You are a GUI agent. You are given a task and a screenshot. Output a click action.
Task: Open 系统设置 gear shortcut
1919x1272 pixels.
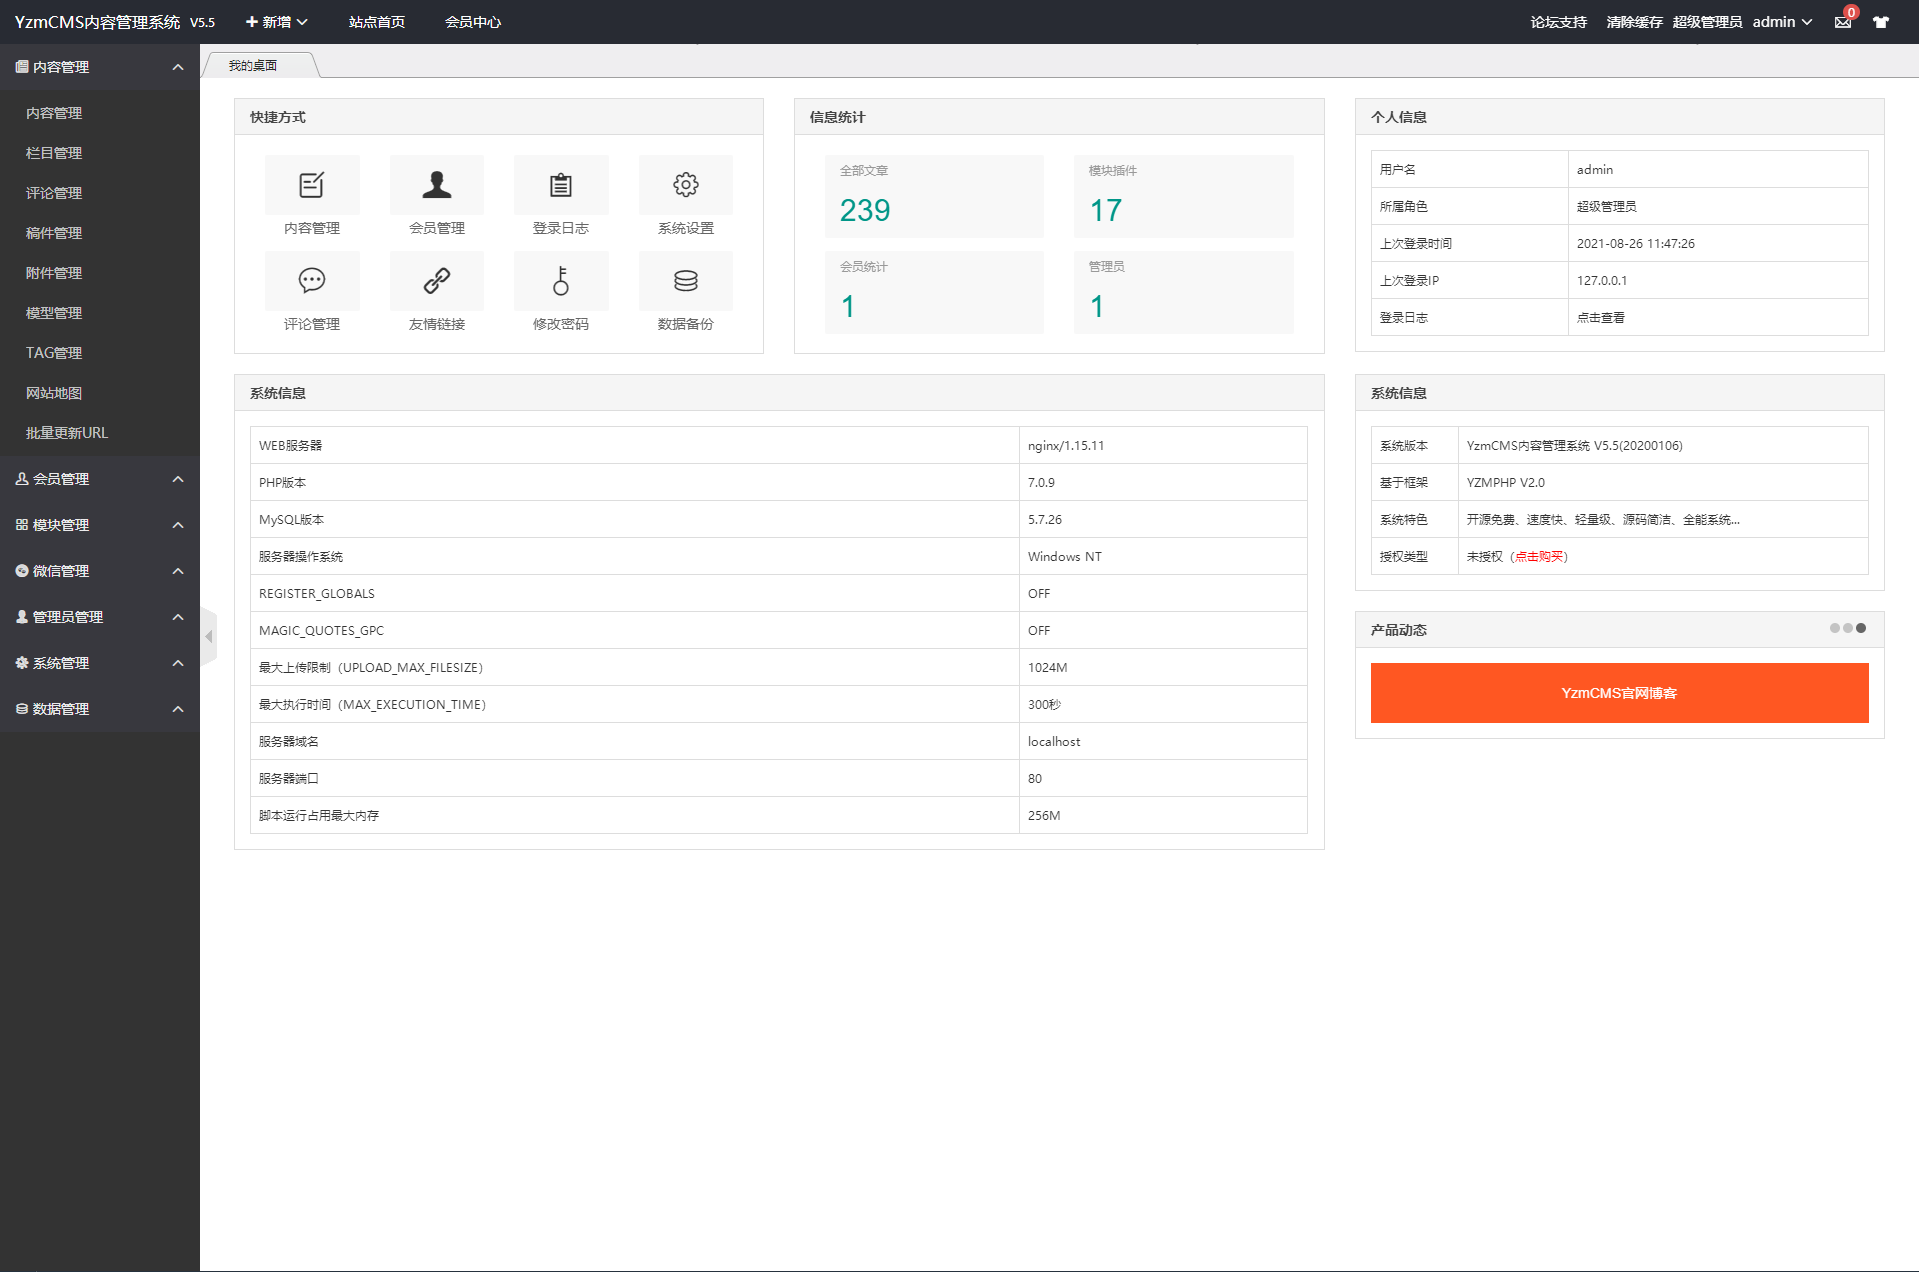pos(685,185)
